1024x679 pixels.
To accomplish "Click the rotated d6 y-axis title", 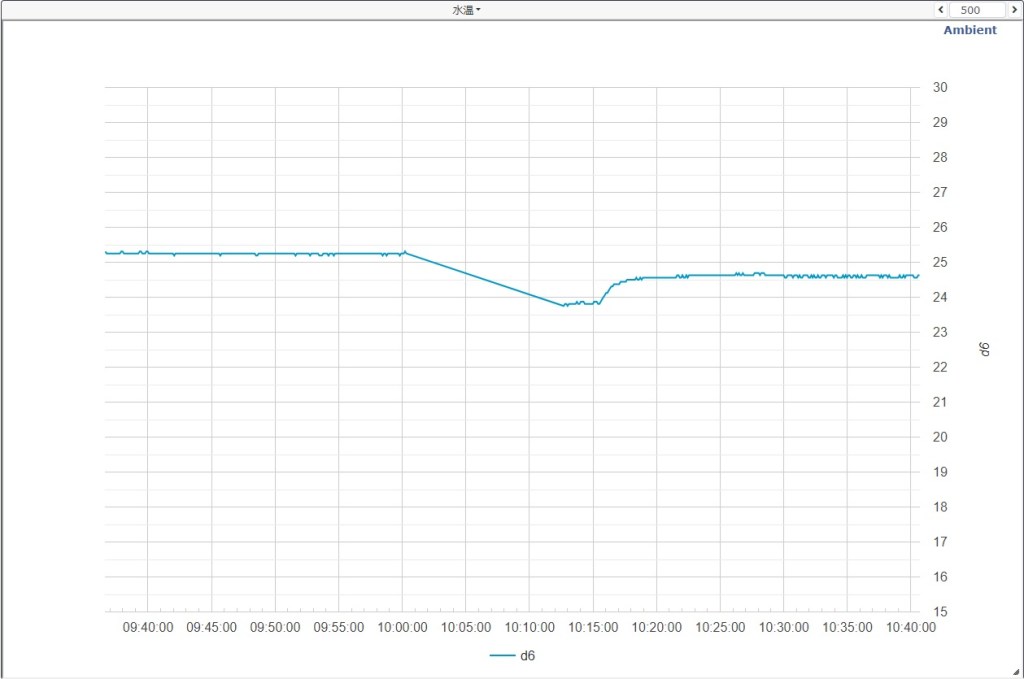I will pos(983,348).
